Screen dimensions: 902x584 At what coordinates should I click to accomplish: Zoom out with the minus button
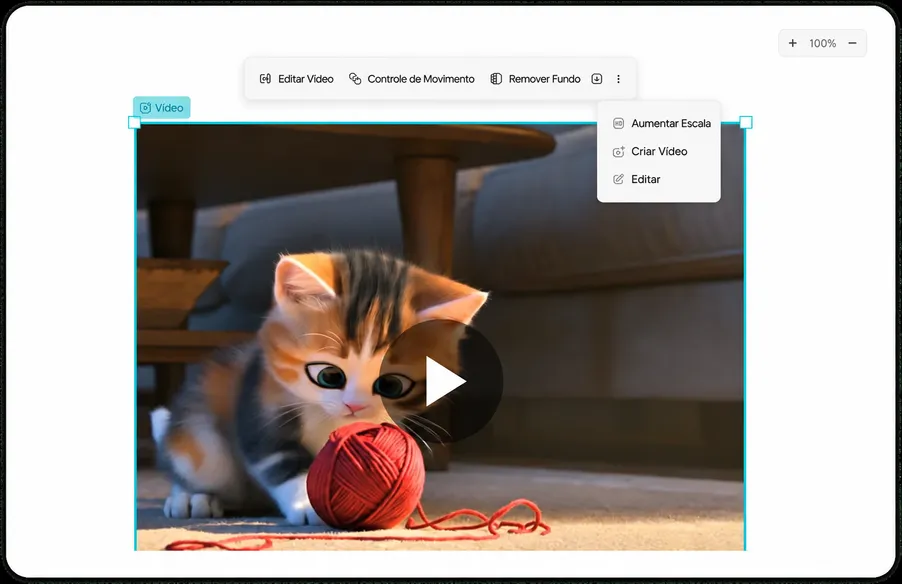pyautogui.click(x=853, y=43)
